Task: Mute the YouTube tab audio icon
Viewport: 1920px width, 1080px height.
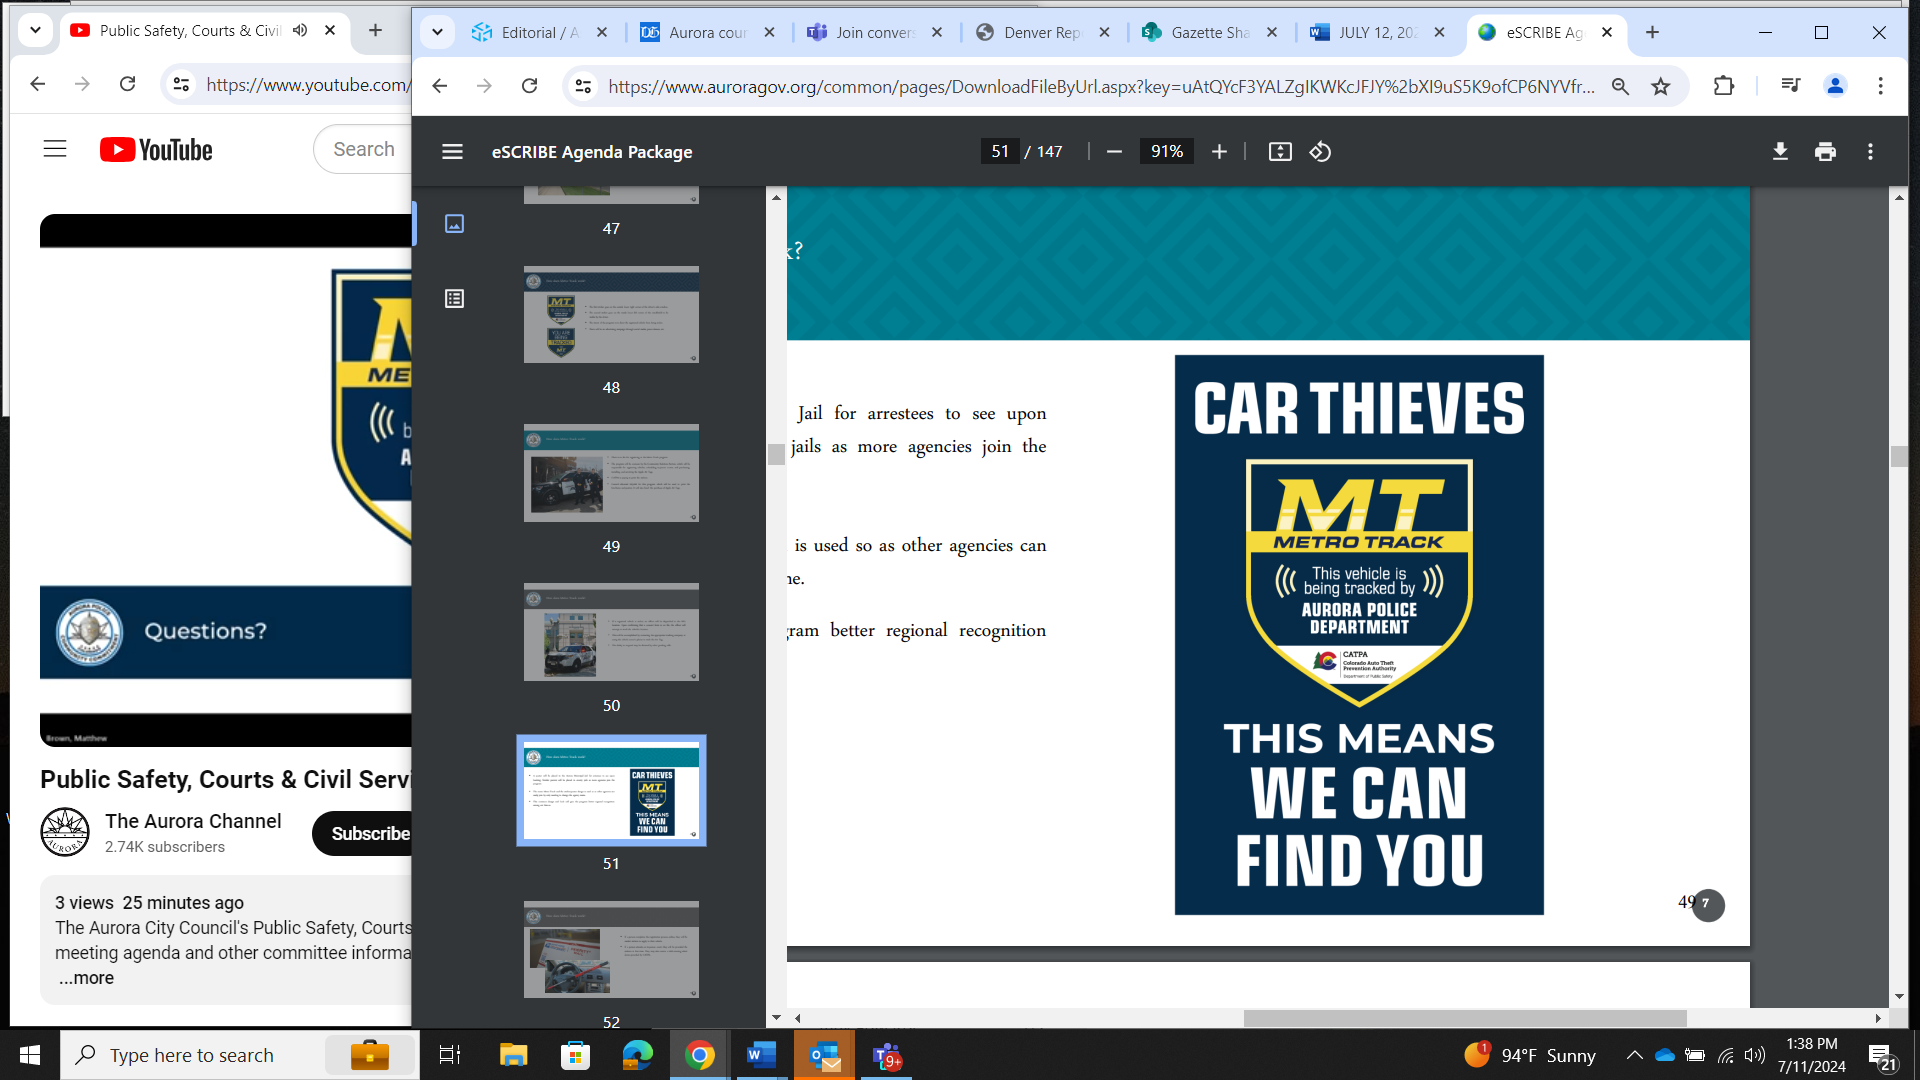Action: coord(300,30)
